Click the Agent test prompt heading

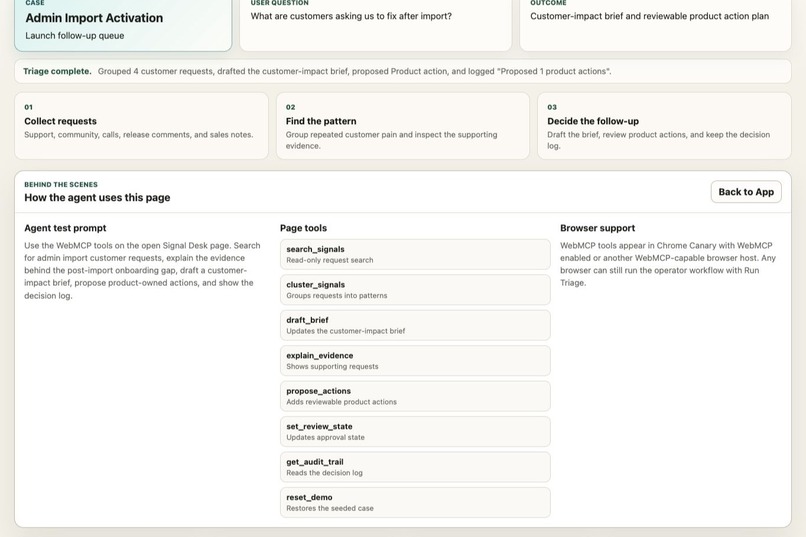tap(65, 228)
